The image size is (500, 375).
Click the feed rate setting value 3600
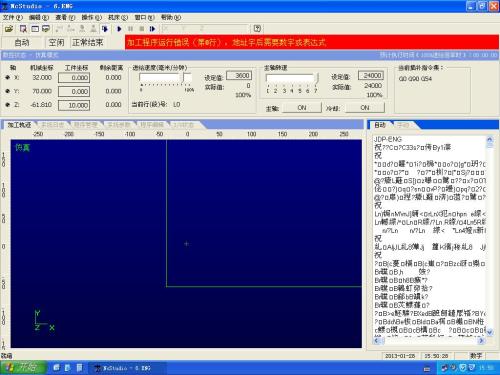click(x=239, y=76)
